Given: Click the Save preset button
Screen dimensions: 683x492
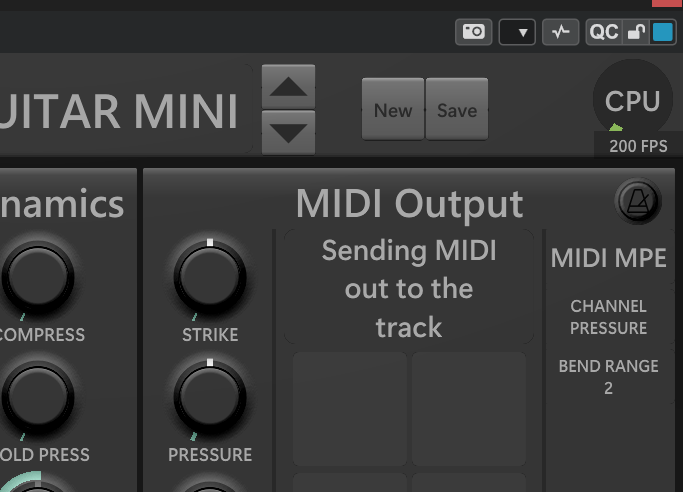Looking at the screenshot, I should pyautogui.click(x=457, y=110).
